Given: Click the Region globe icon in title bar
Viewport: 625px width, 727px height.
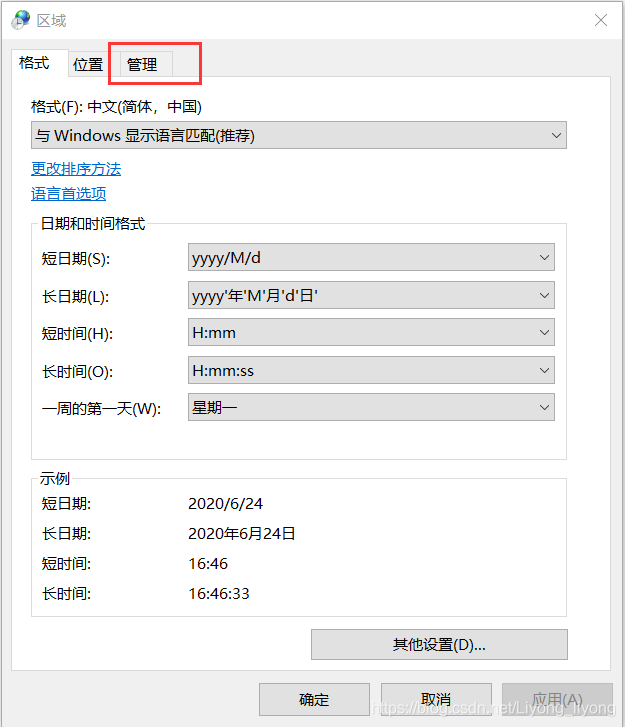Looking at the screenshot, I should tap(20, 20).
